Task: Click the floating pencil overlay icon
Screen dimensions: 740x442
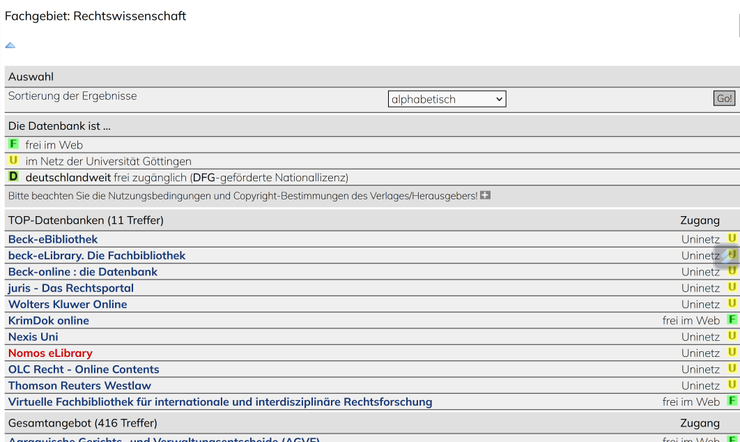Action: click(727, 256)
